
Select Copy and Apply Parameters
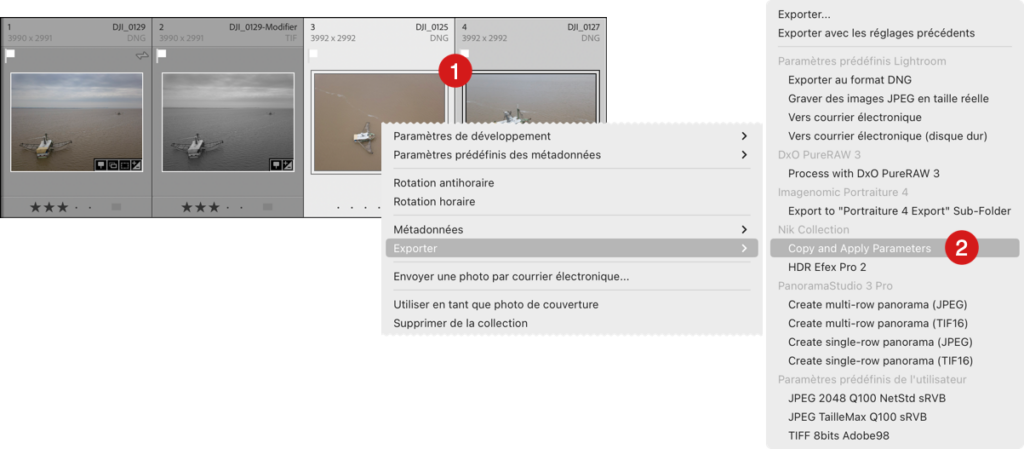click(895, 249)
